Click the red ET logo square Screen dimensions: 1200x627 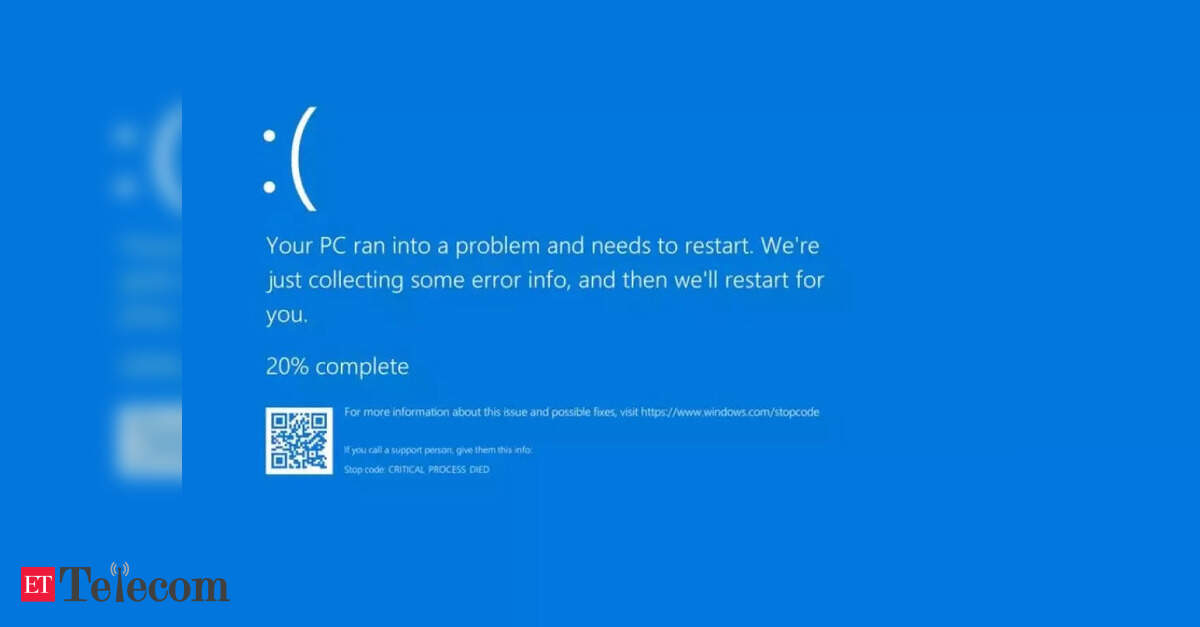(39, 584)
